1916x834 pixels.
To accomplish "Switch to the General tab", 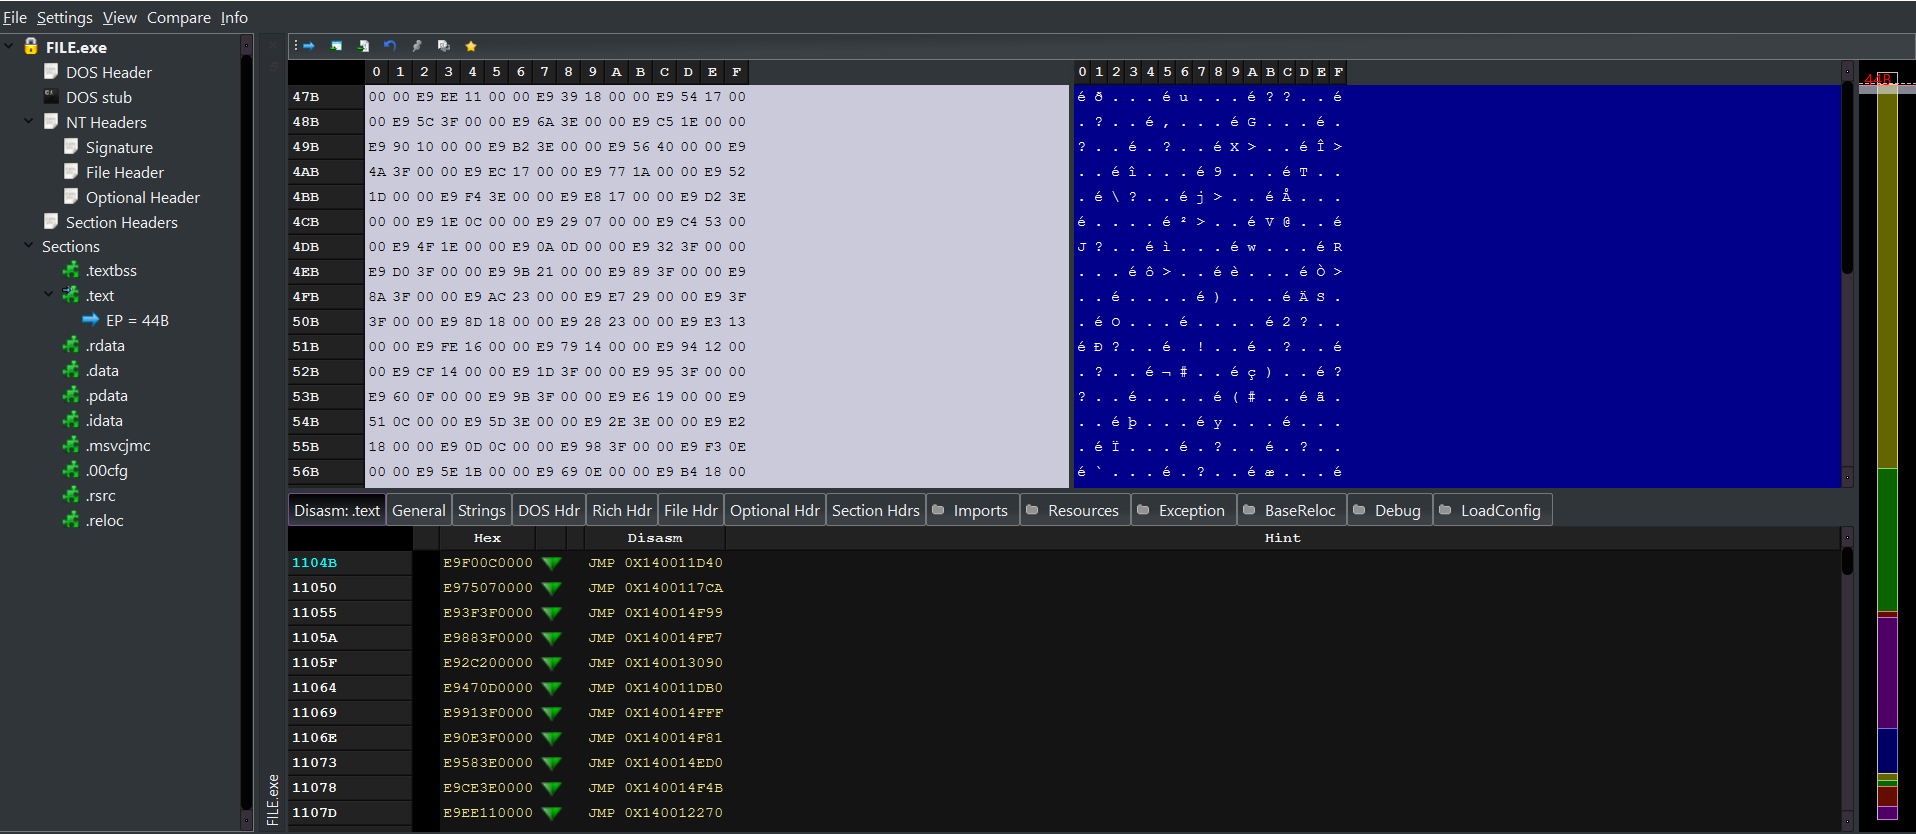I will [x=419, y=510].
